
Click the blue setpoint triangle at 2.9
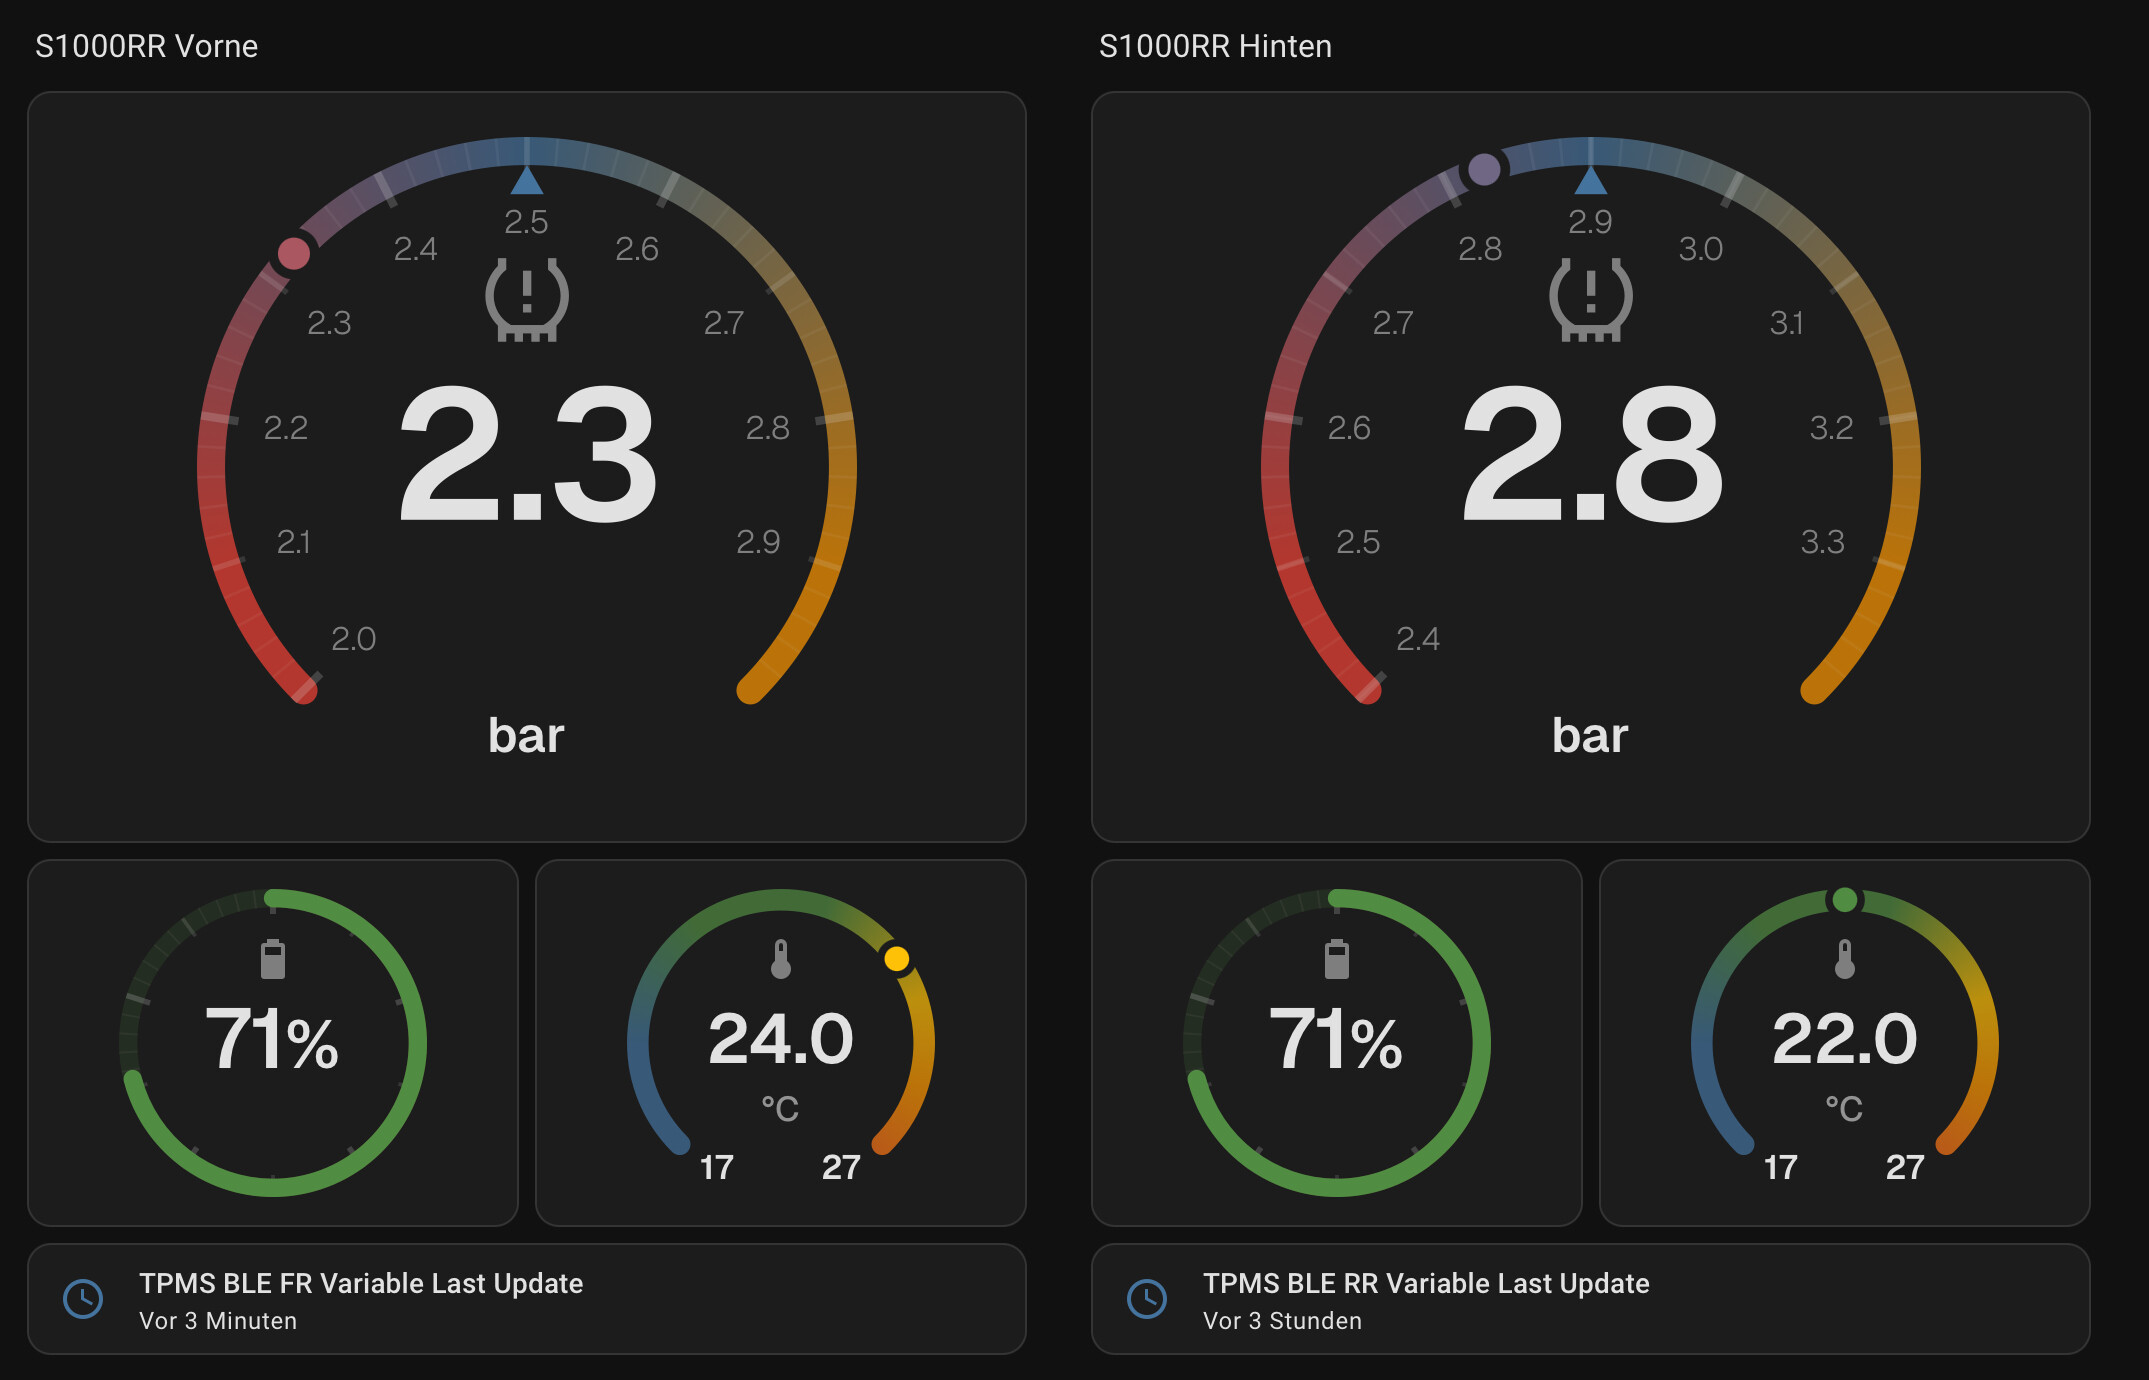pos(1590,182)
